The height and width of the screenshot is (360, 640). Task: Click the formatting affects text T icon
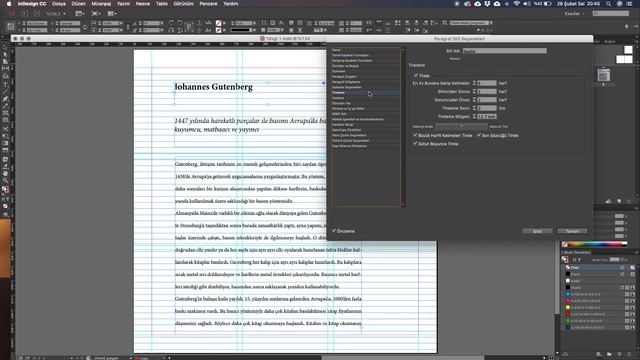[579, 260]
